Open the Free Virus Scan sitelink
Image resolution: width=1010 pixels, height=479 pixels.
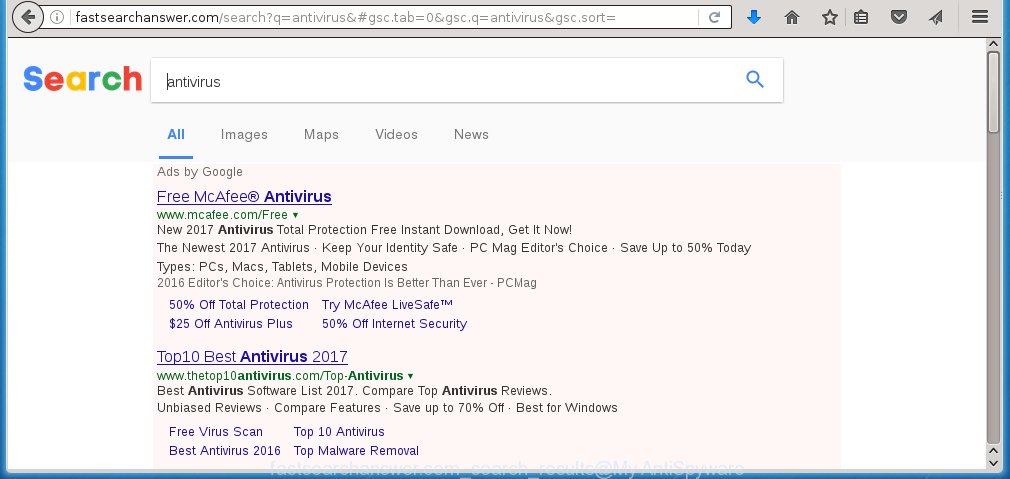(216, 432)
